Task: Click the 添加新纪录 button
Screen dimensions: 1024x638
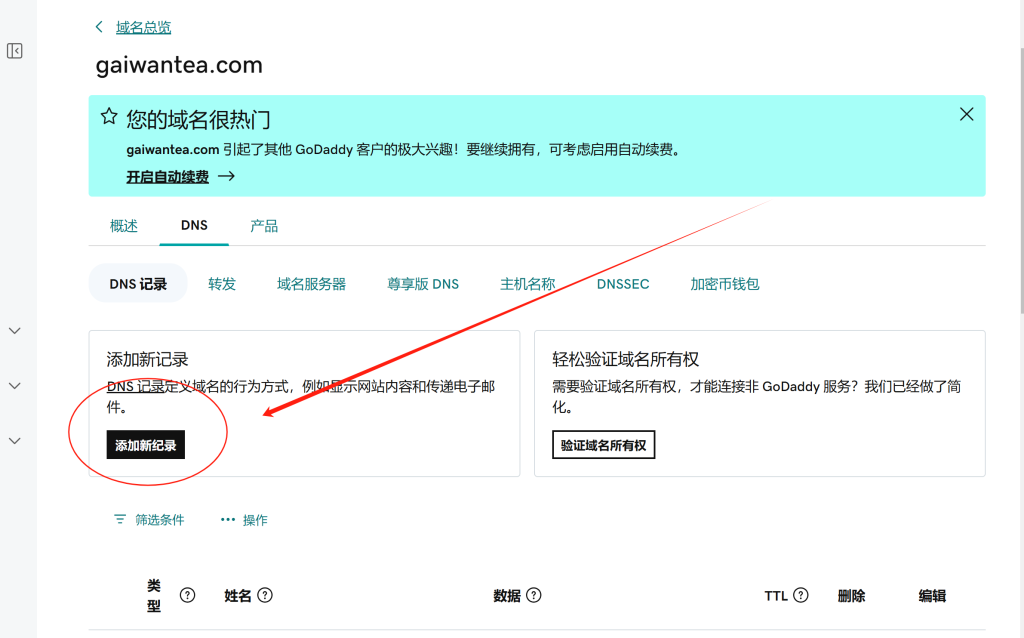Action: pos(145,444)
